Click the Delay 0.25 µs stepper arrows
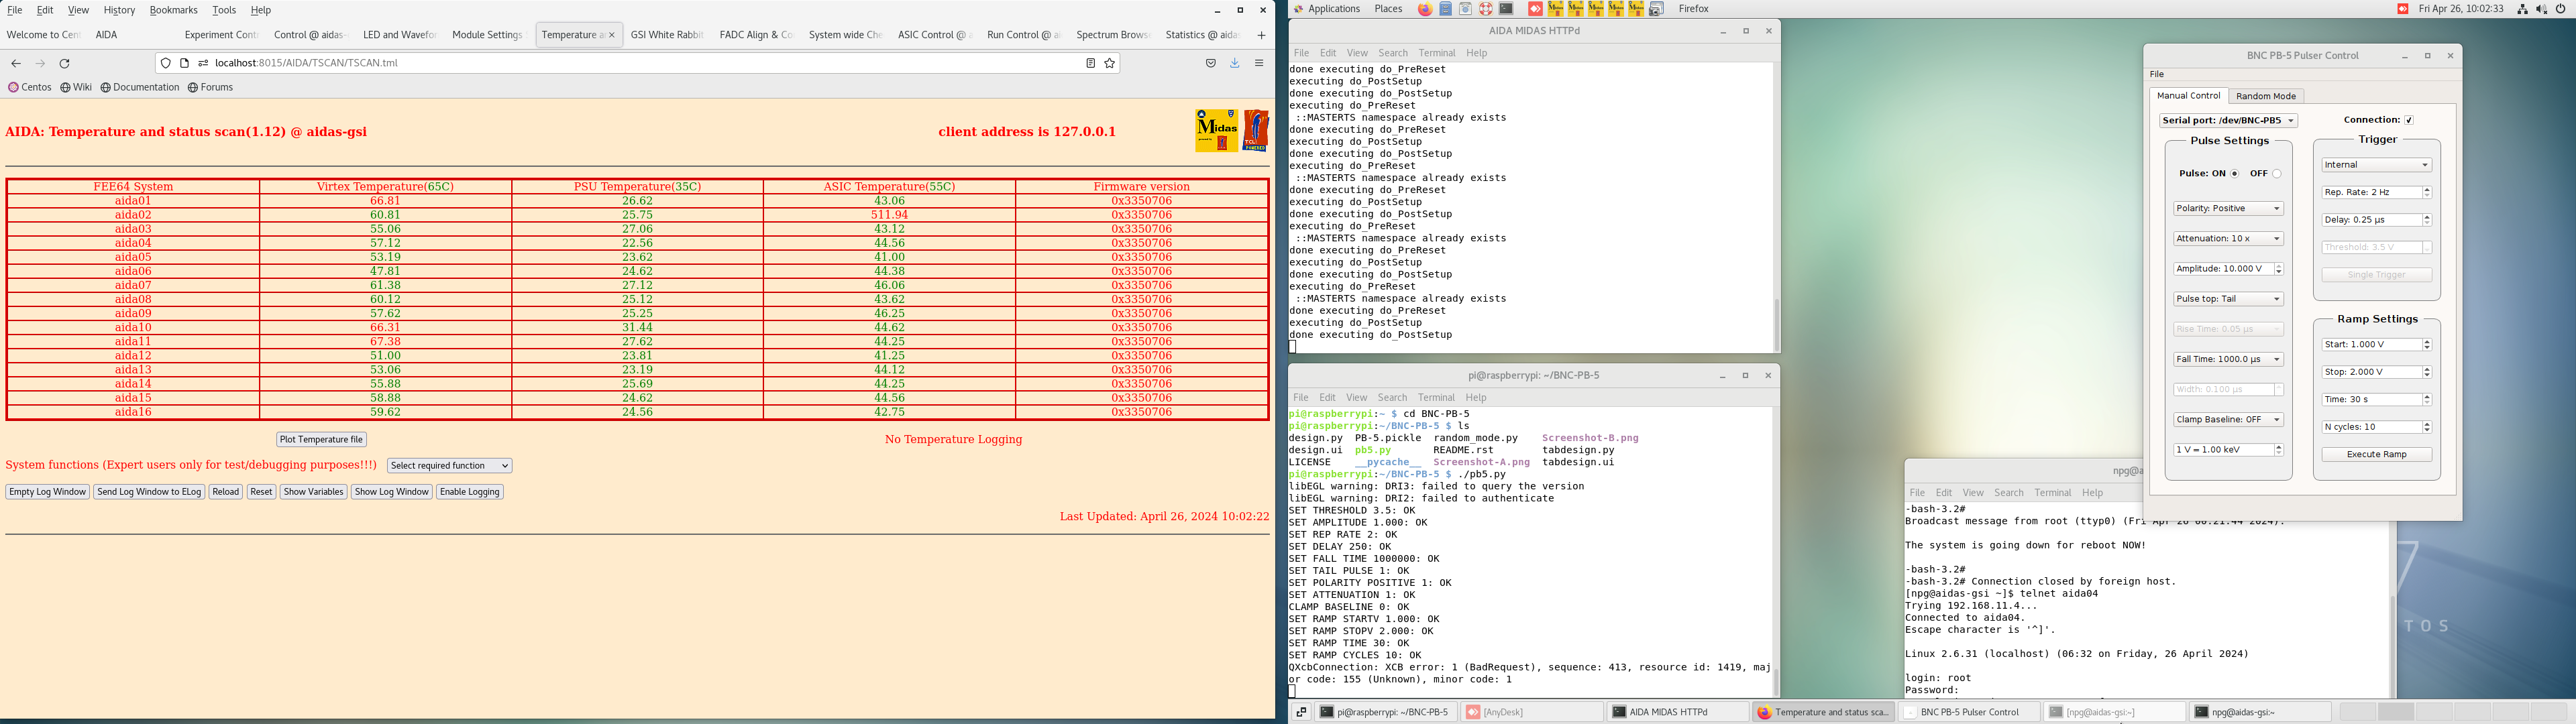Screen dimensions: 2576x724 [x=2427, y=220]
